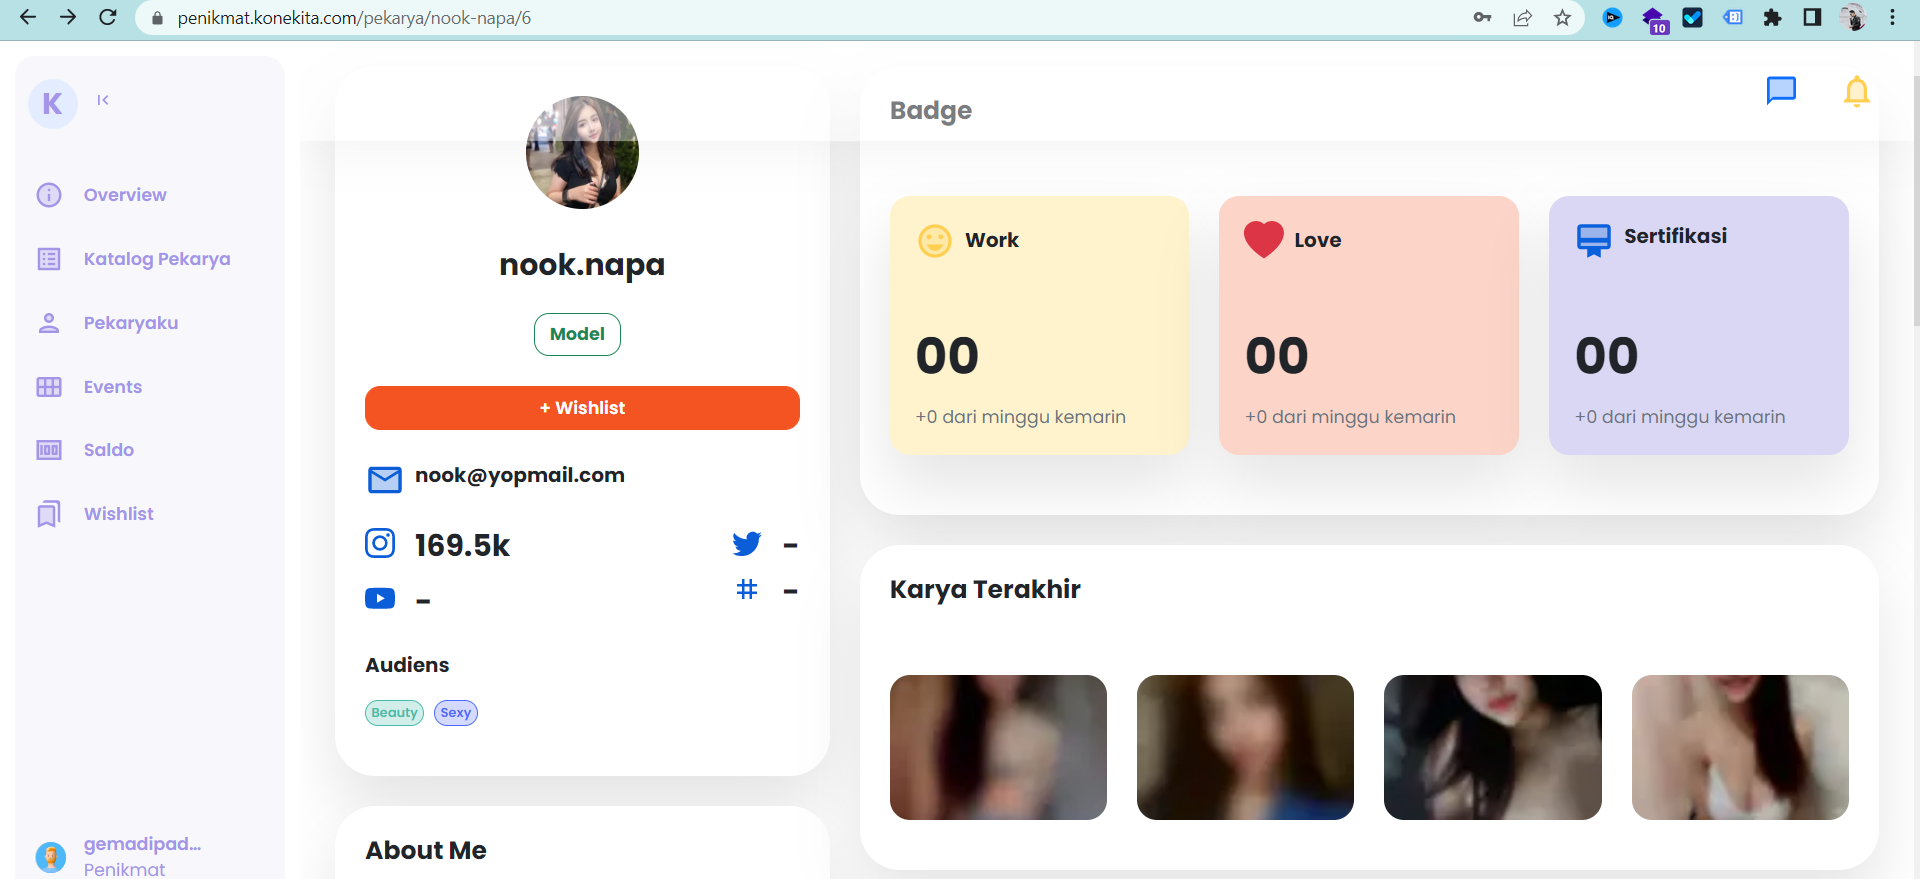Click the Love badge card
Screen dimensions: 1920x879
coord(1369,325)
